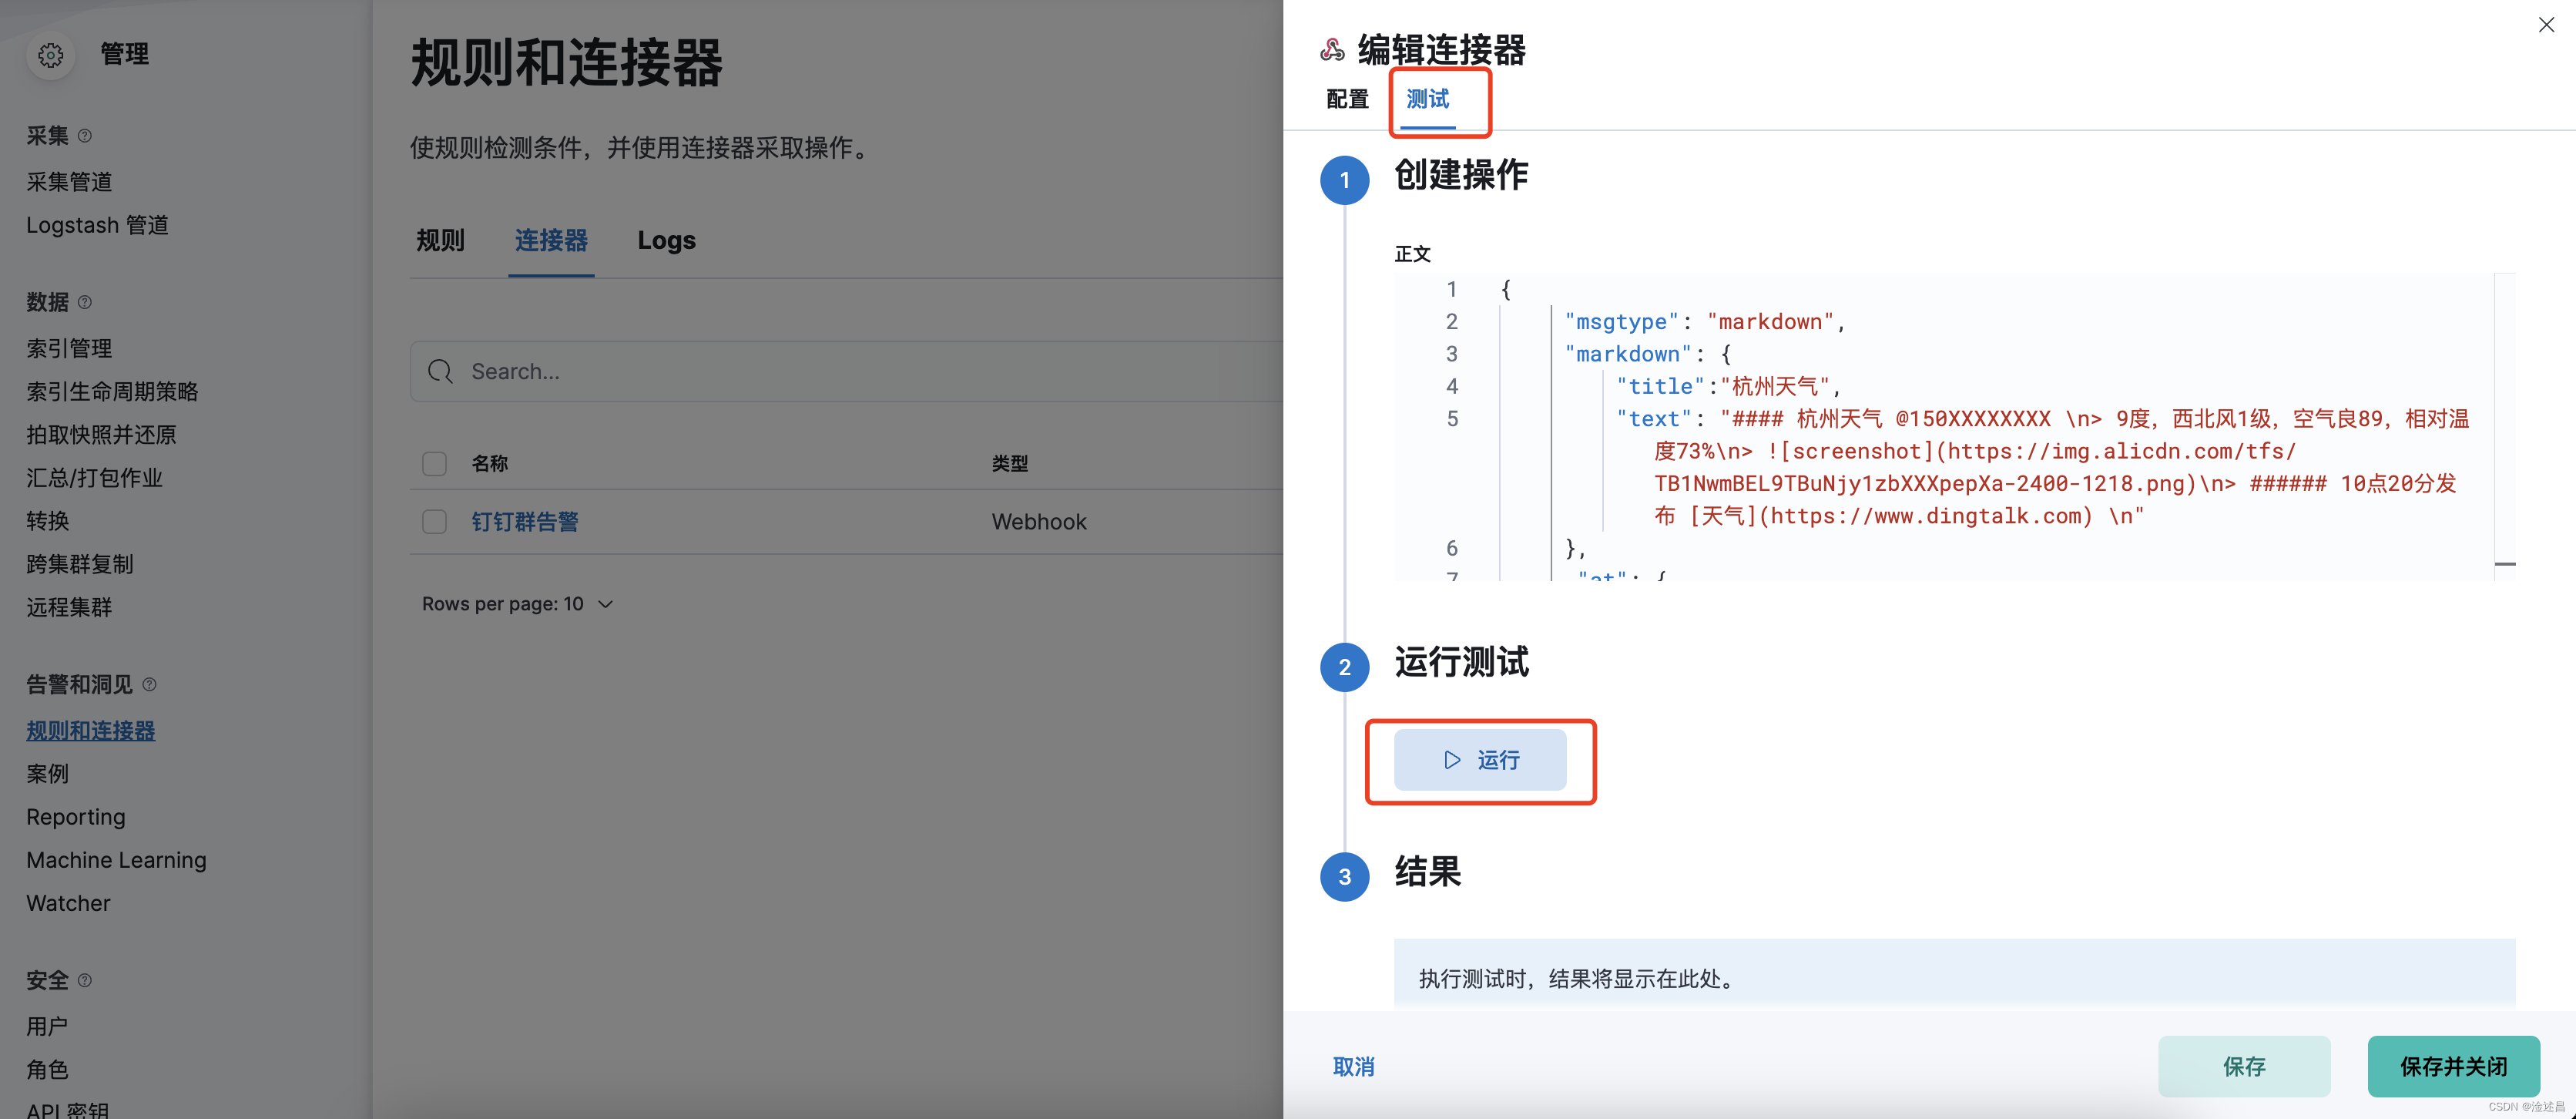Open Machine Learning in sidebar

(x=116, y=860)
